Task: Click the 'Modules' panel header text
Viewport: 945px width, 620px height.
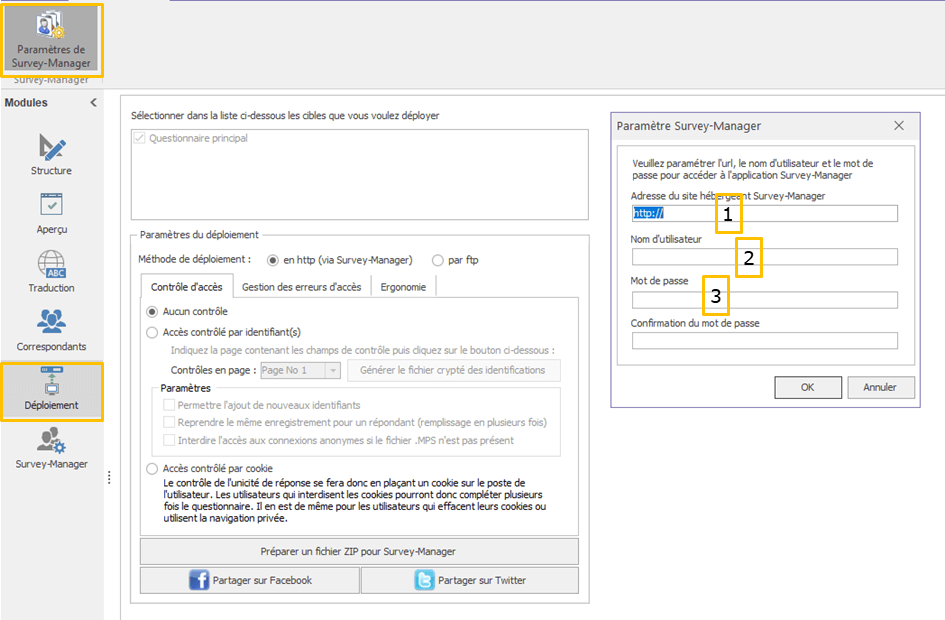Action: 26,102
